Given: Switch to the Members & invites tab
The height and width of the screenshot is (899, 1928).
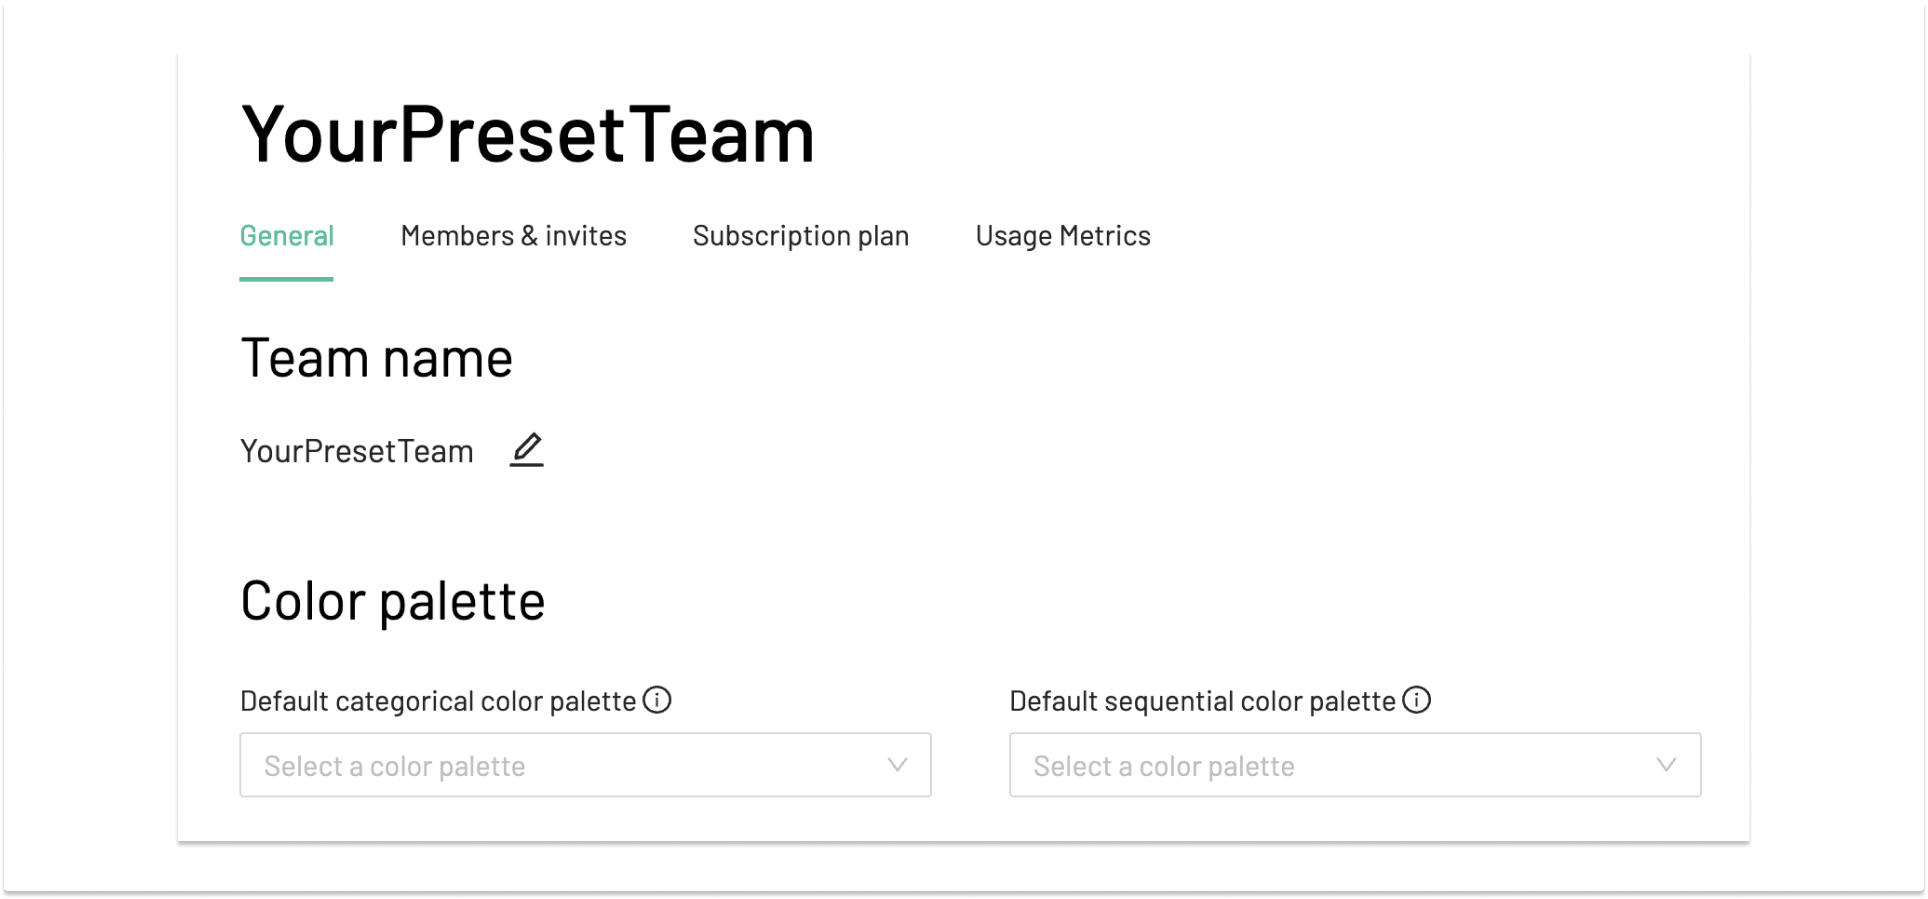Looking at the screenshot, I should click(513, 236).
